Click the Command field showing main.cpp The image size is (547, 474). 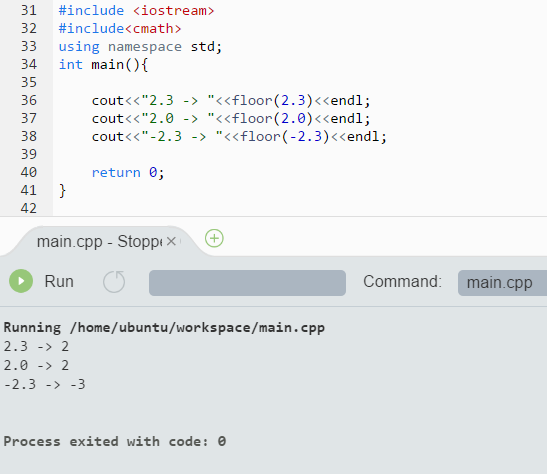click(x=502, y=283)
